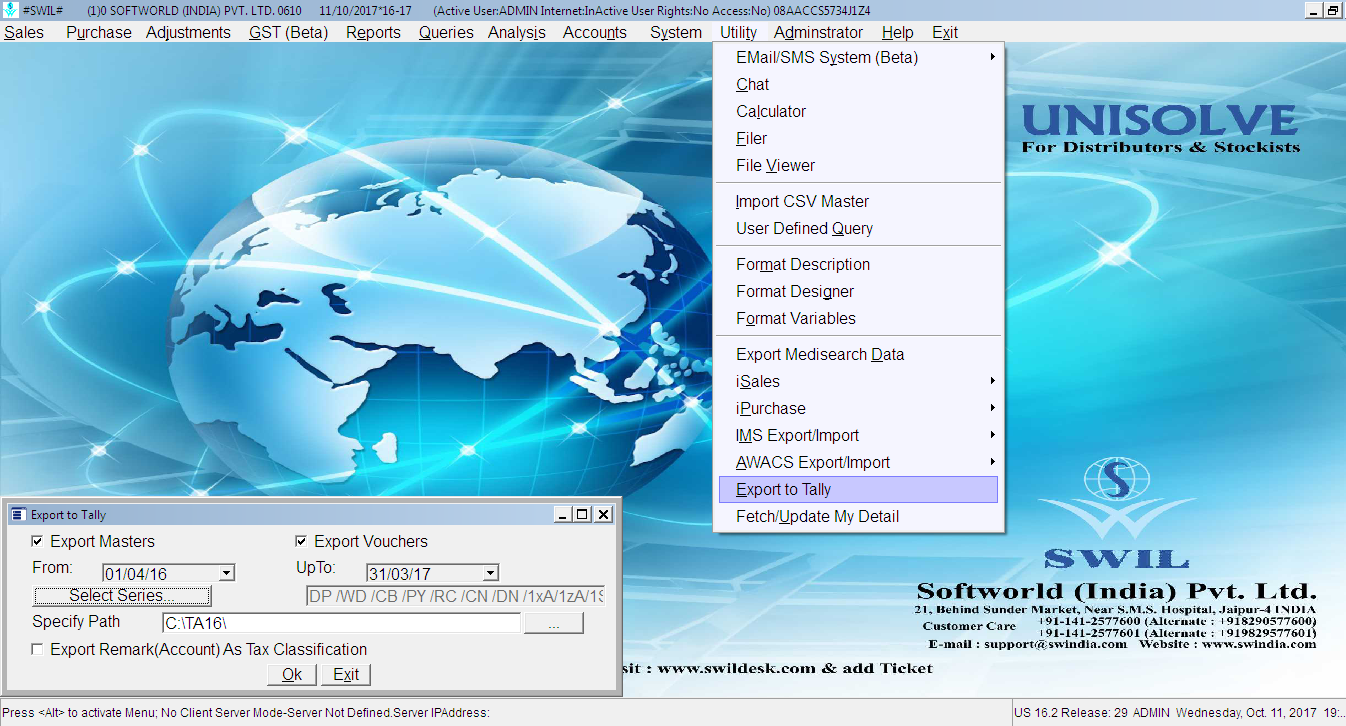Viewport: 1346px width, 726px height.
Task: Open the UpTo date dropdown arrow
Action: click(x=491, y=573)
